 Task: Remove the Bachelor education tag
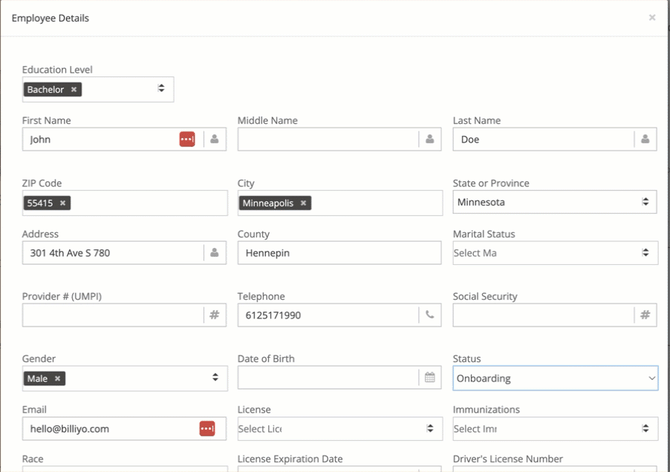(74, 90)
